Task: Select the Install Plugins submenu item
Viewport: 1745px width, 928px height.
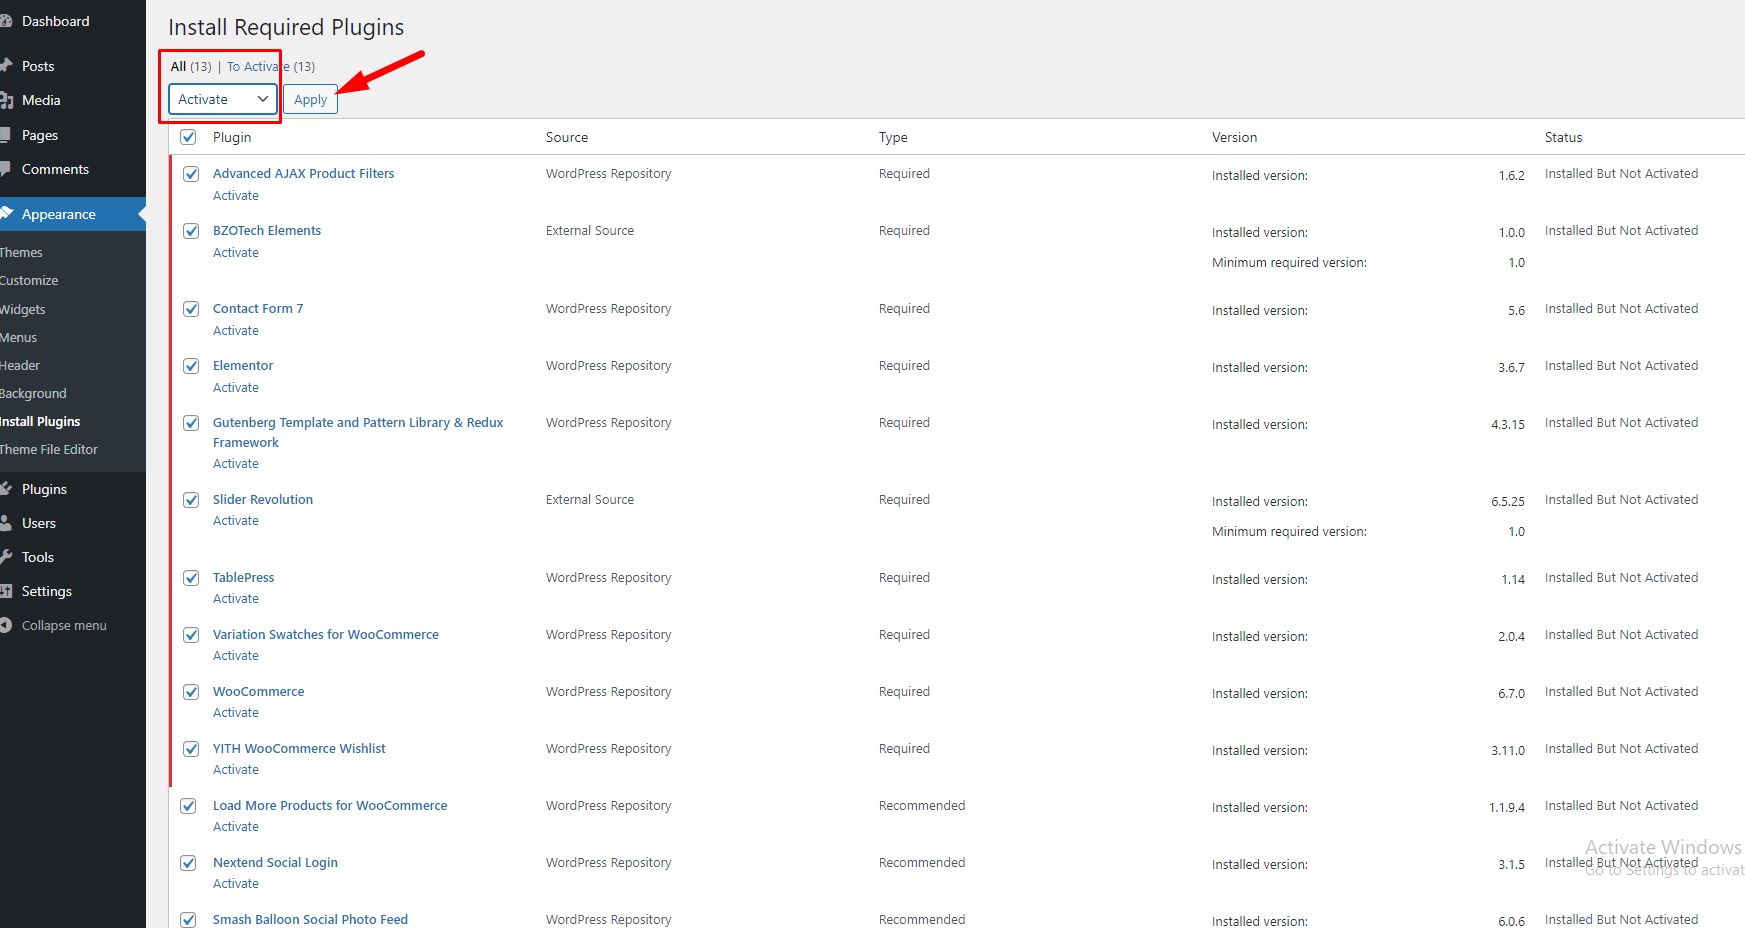Action: pos(40,422)
